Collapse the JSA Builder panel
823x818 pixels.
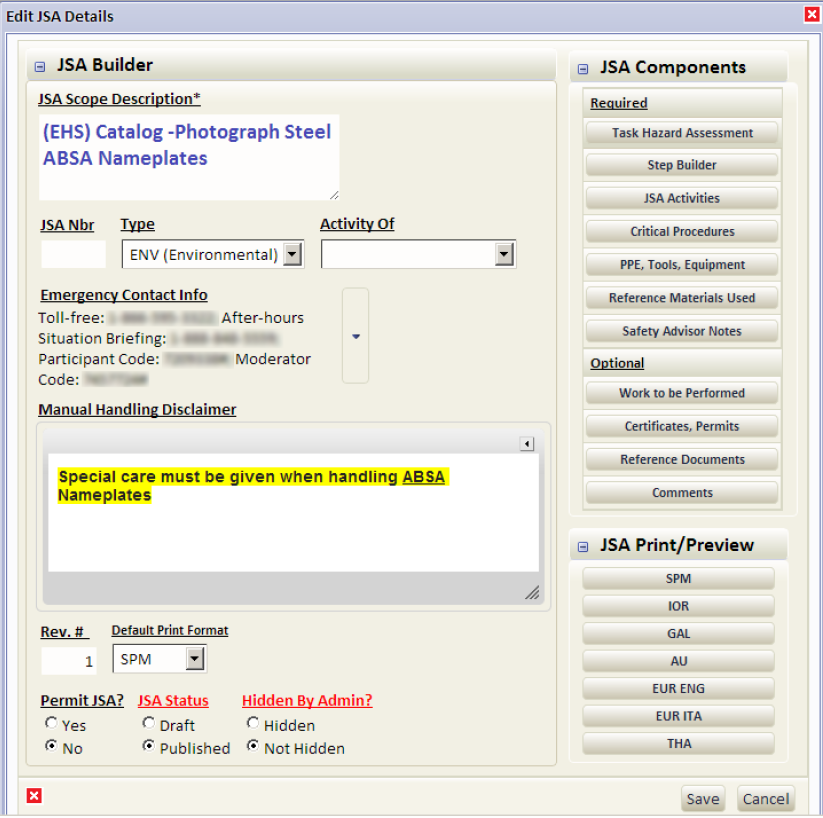(x=40, y=67)
